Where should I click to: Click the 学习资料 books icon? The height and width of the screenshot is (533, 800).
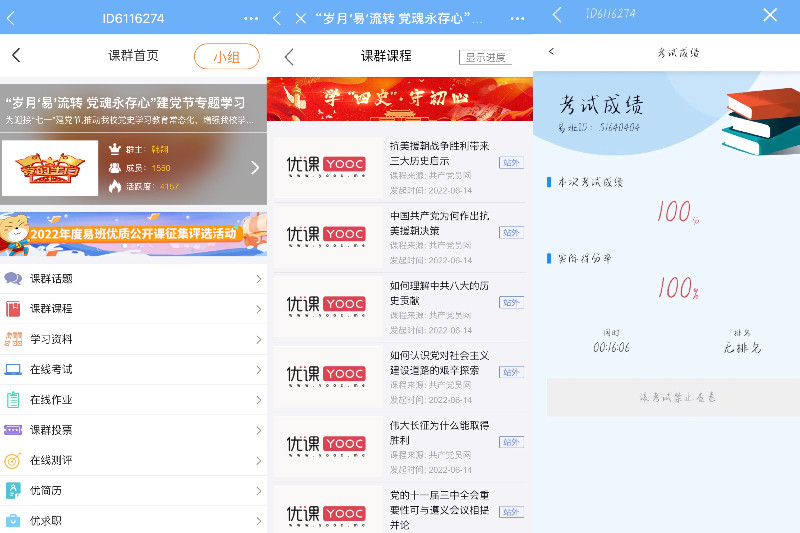[x=13, y=339]
